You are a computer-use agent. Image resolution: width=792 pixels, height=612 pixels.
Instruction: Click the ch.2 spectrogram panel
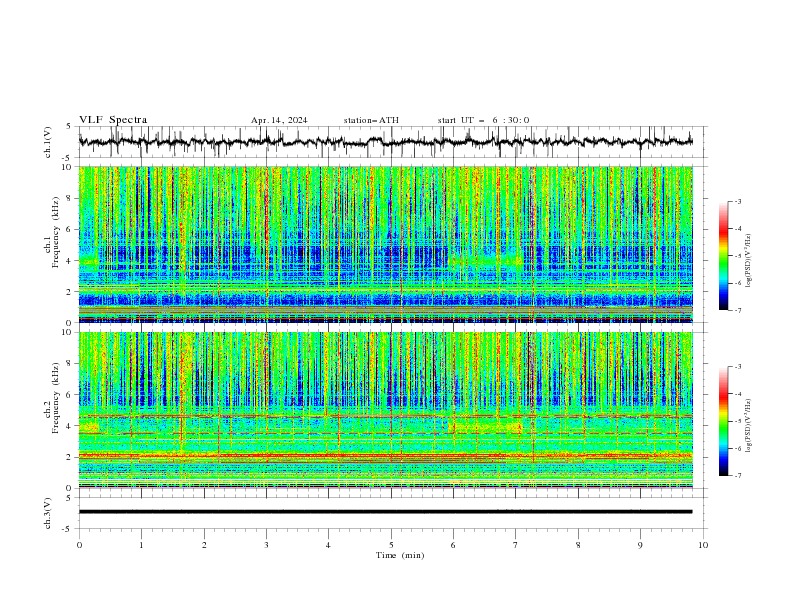pos(385,410)
